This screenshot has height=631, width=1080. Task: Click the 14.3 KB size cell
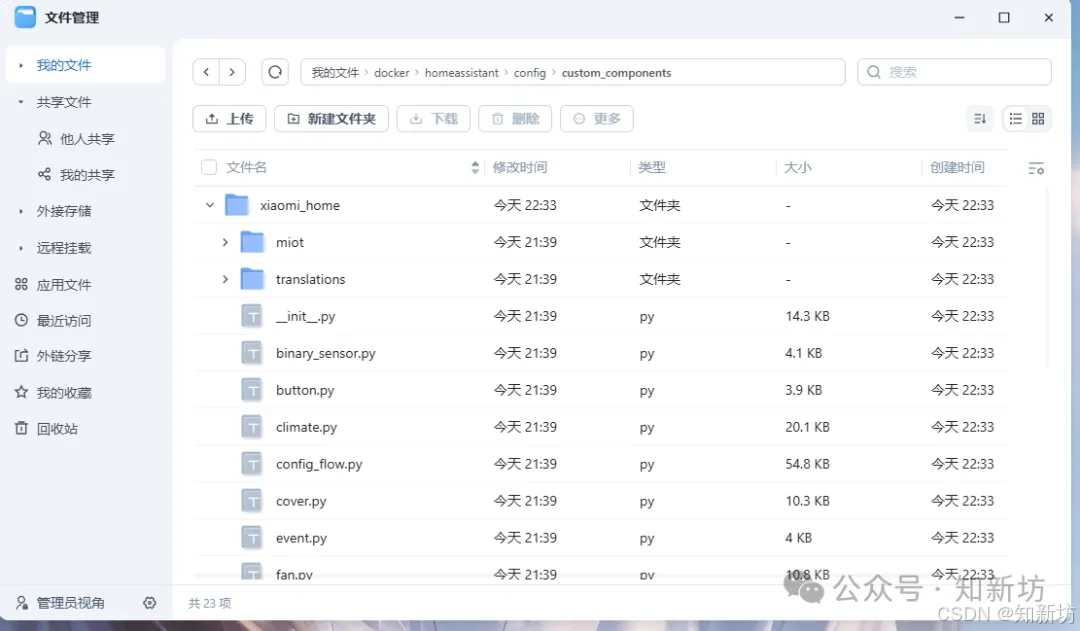click(807, 316)
